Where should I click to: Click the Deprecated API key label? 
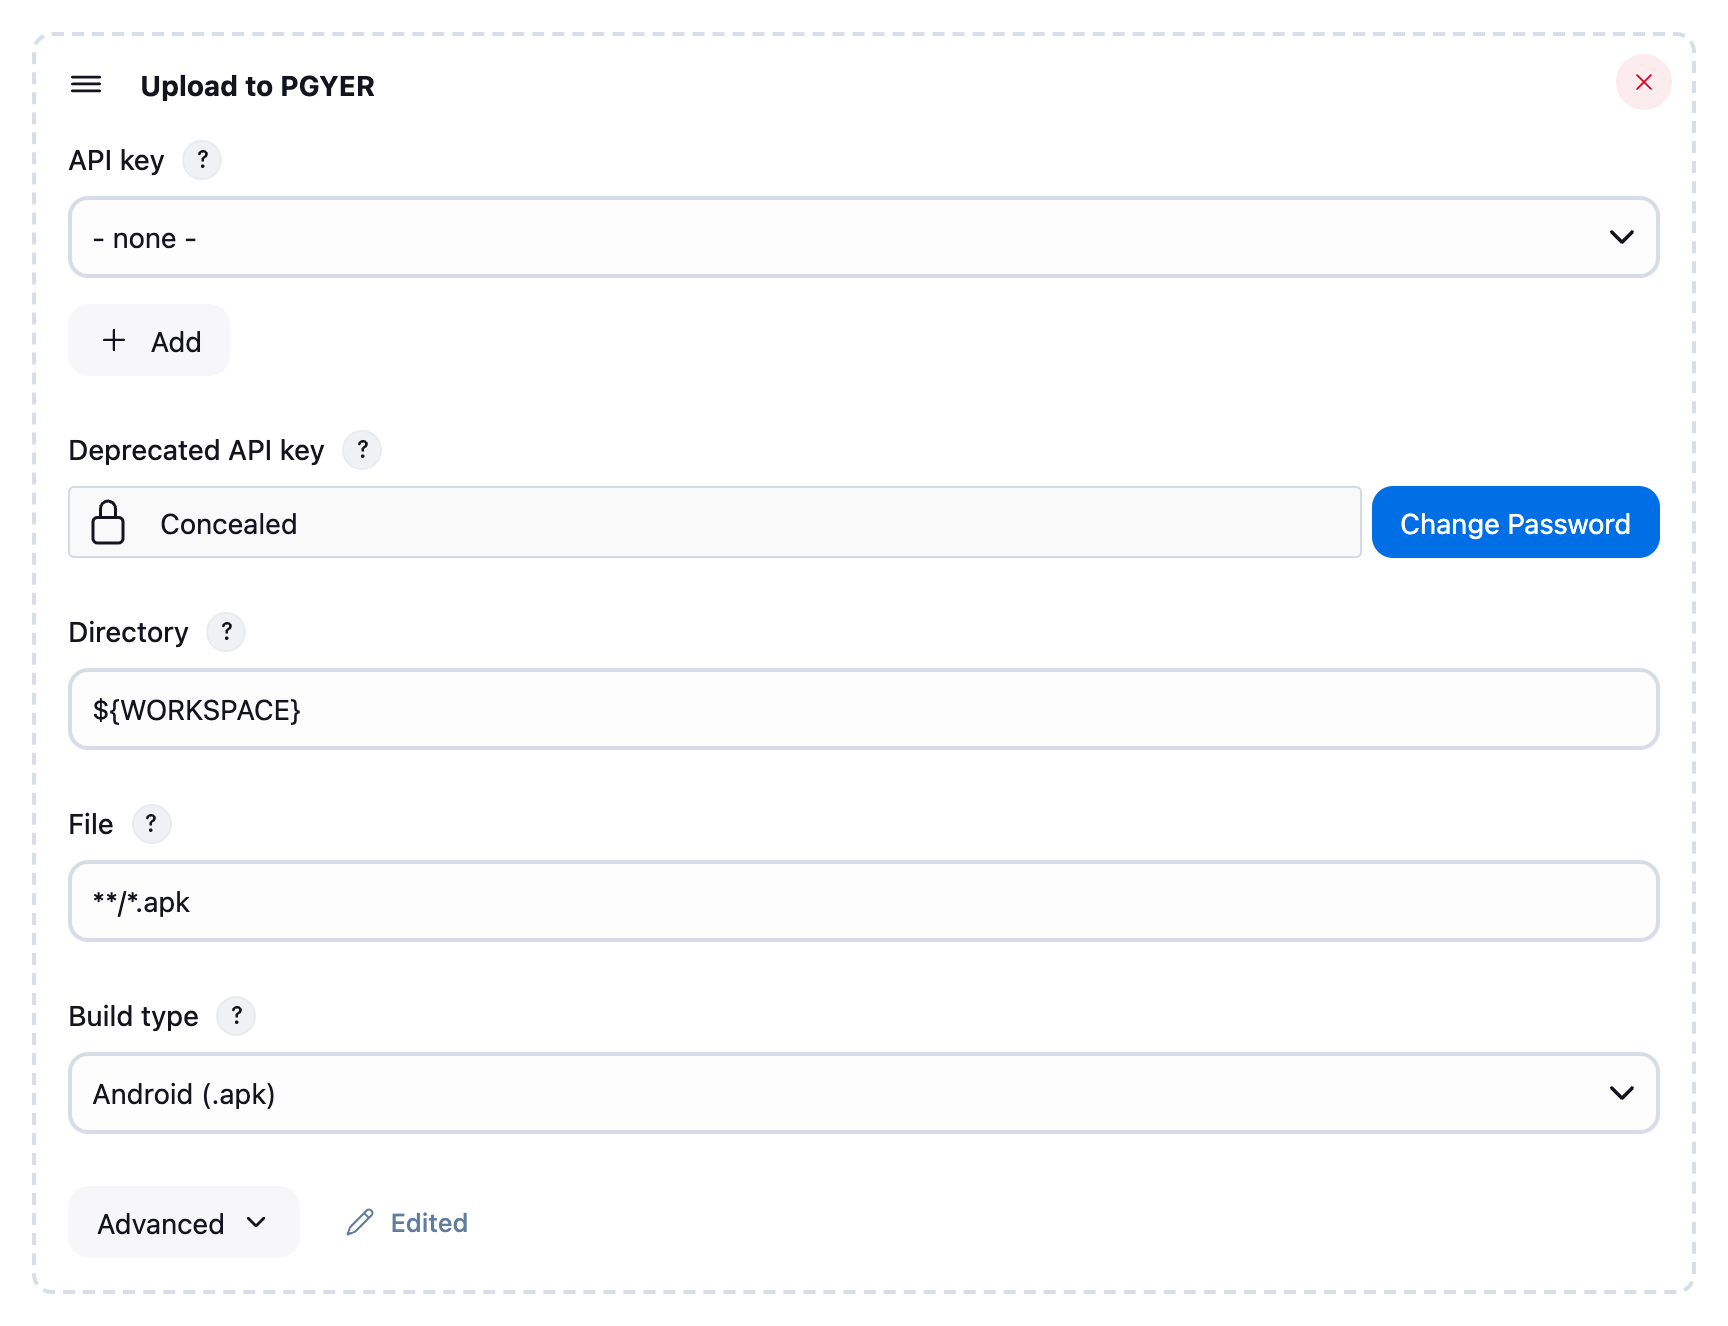coord(197,450)
